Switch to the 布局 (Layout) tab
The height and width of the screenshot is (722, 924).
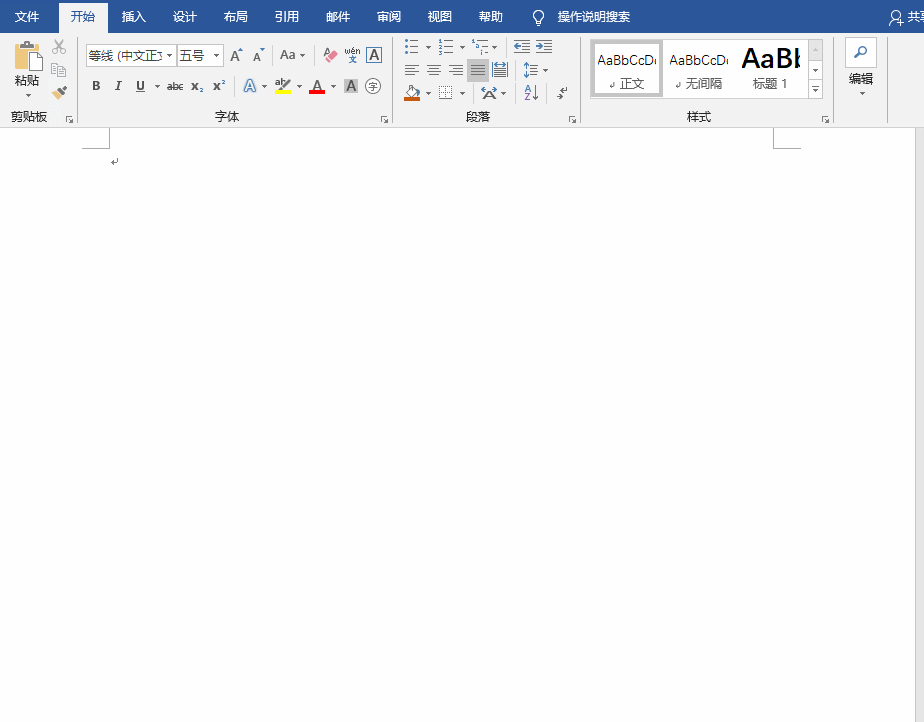pos(236,17)
